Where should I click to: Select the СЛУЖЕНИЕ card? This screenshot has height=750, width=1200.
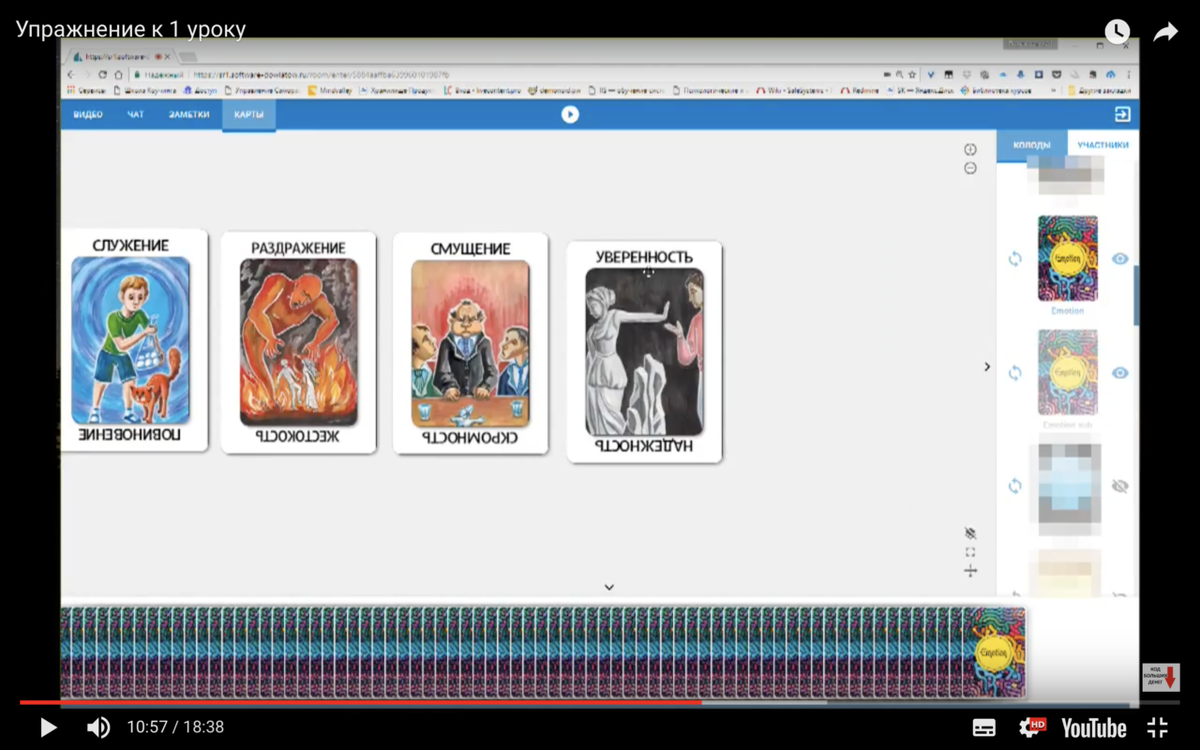(x=135, y=342)
